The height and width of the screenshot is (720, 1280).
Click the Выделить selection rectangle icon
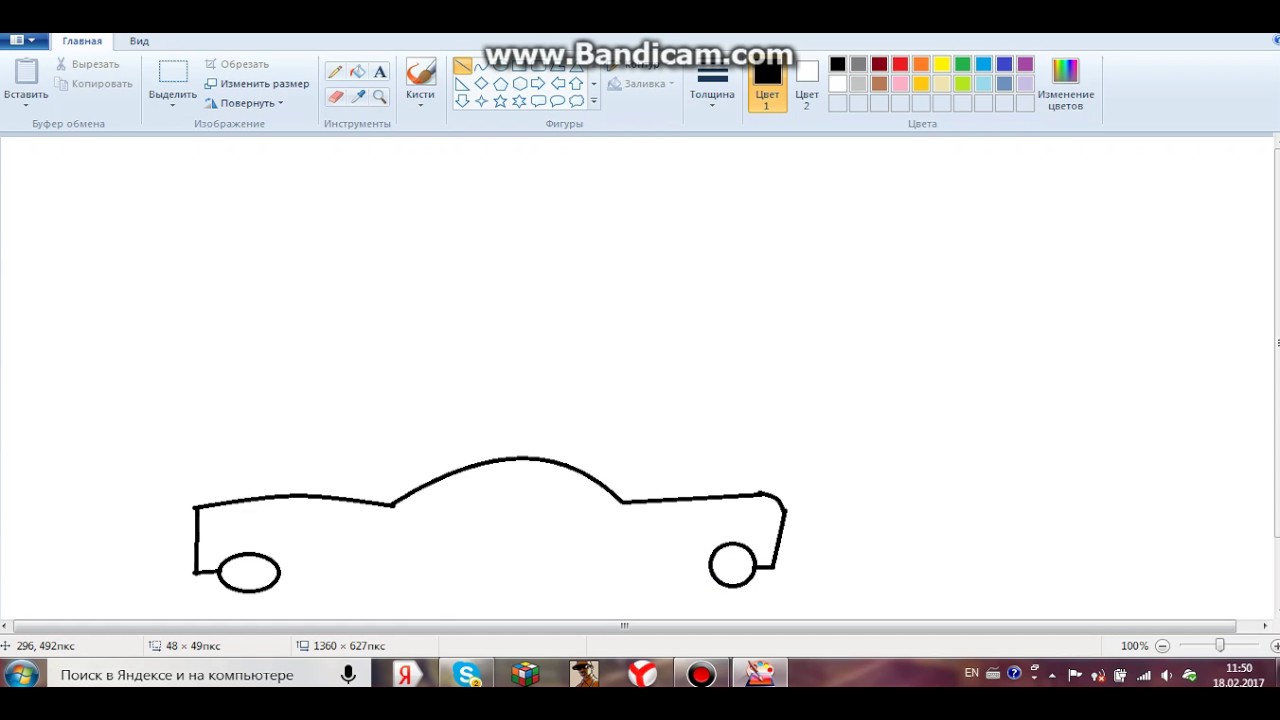(173, 72)
